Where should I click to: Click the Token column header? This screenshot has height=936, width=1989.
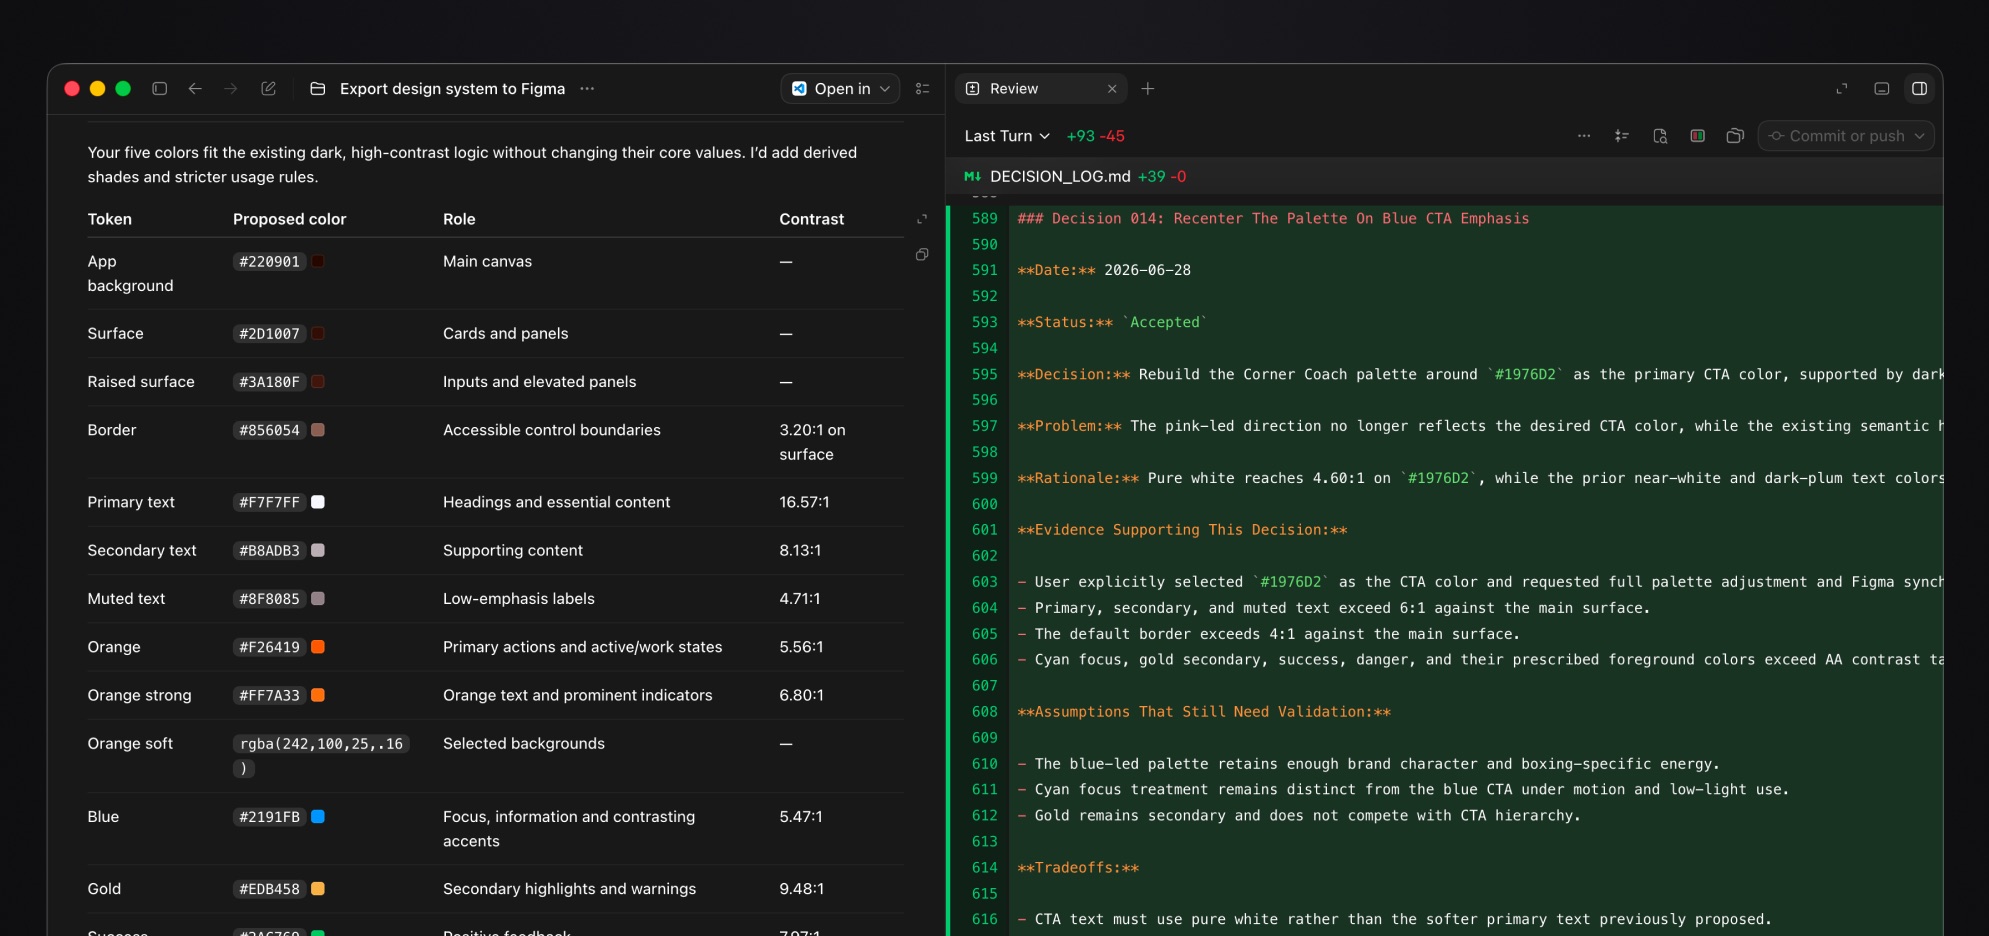click(x=109, y=219)
